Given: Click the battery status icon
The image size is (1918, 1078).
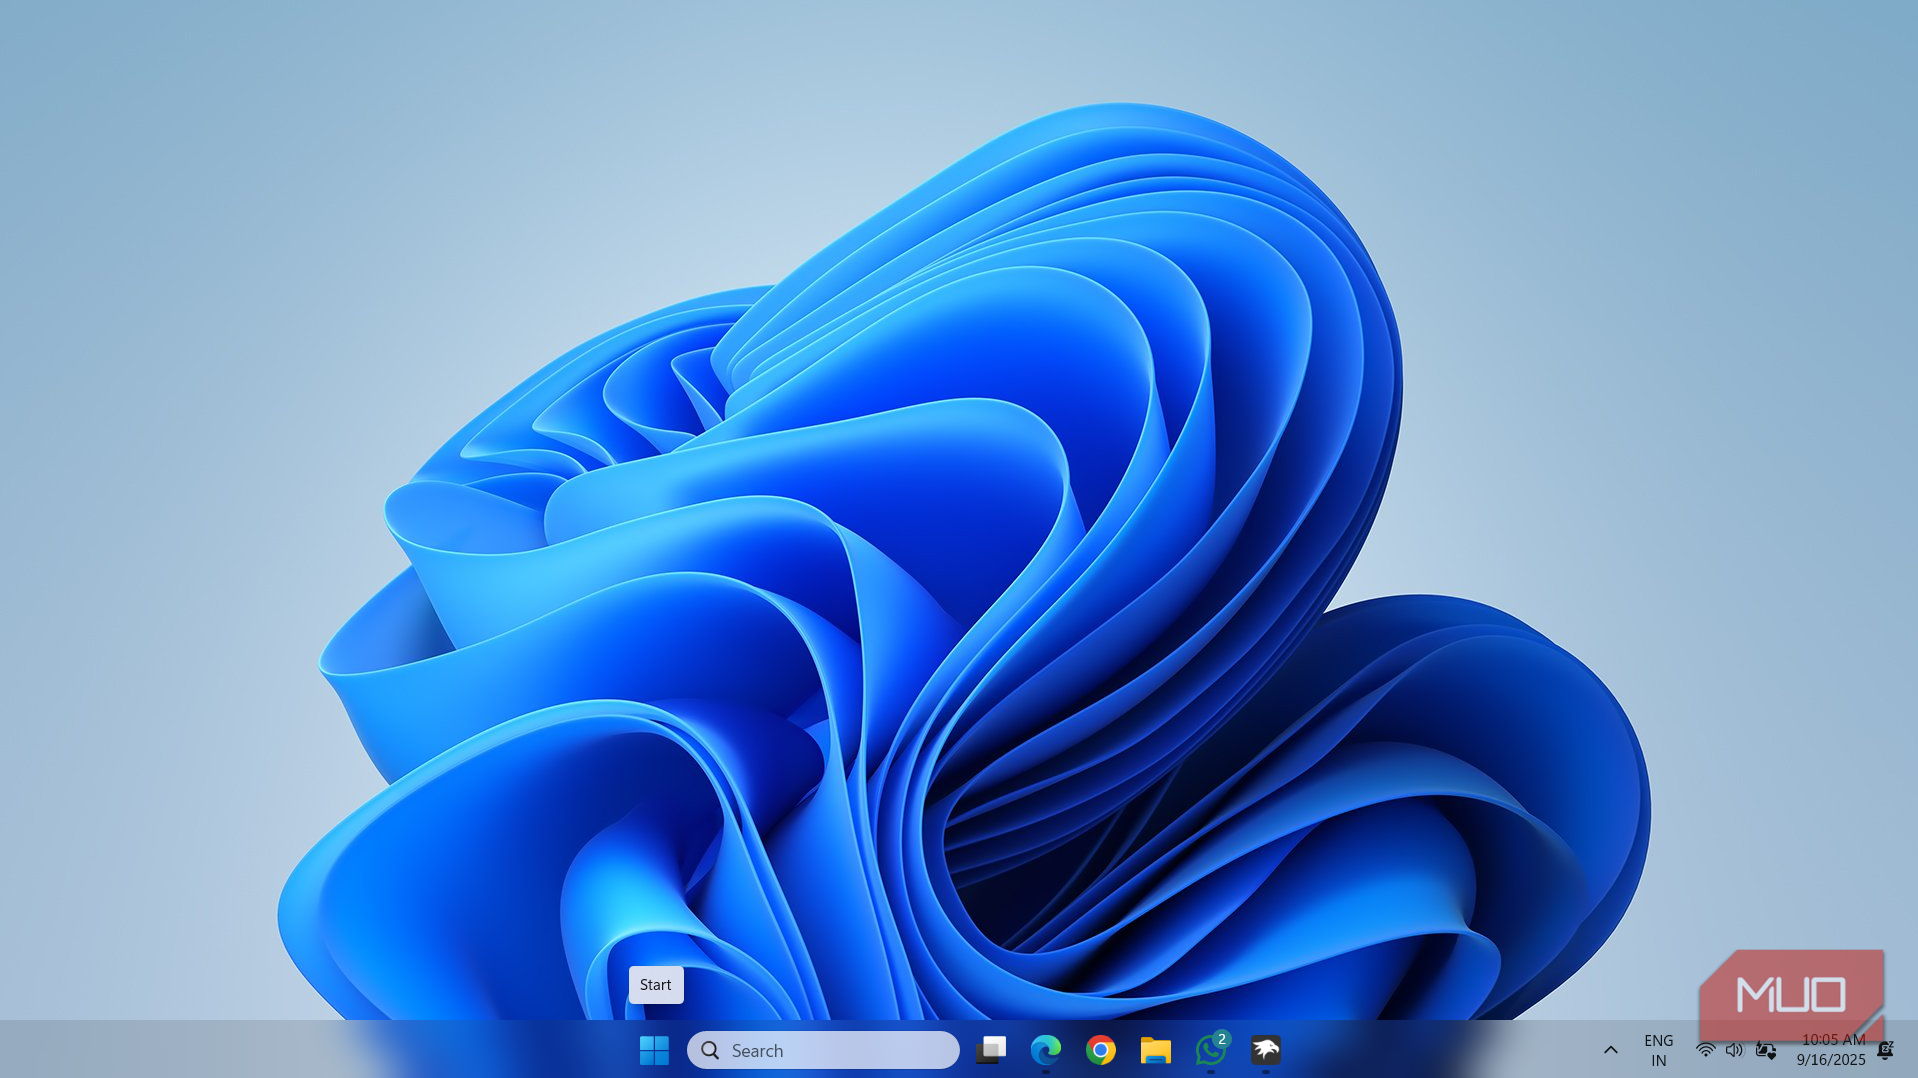Looking at the screenshot, I should [1766, 1050].
